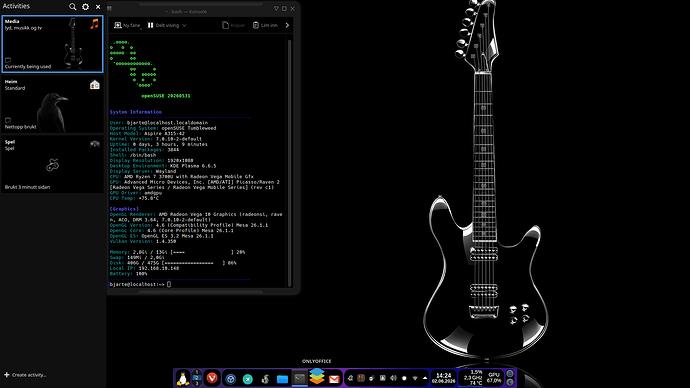
Task: Click the Spel gamepad icon
Action: (95, 144)
